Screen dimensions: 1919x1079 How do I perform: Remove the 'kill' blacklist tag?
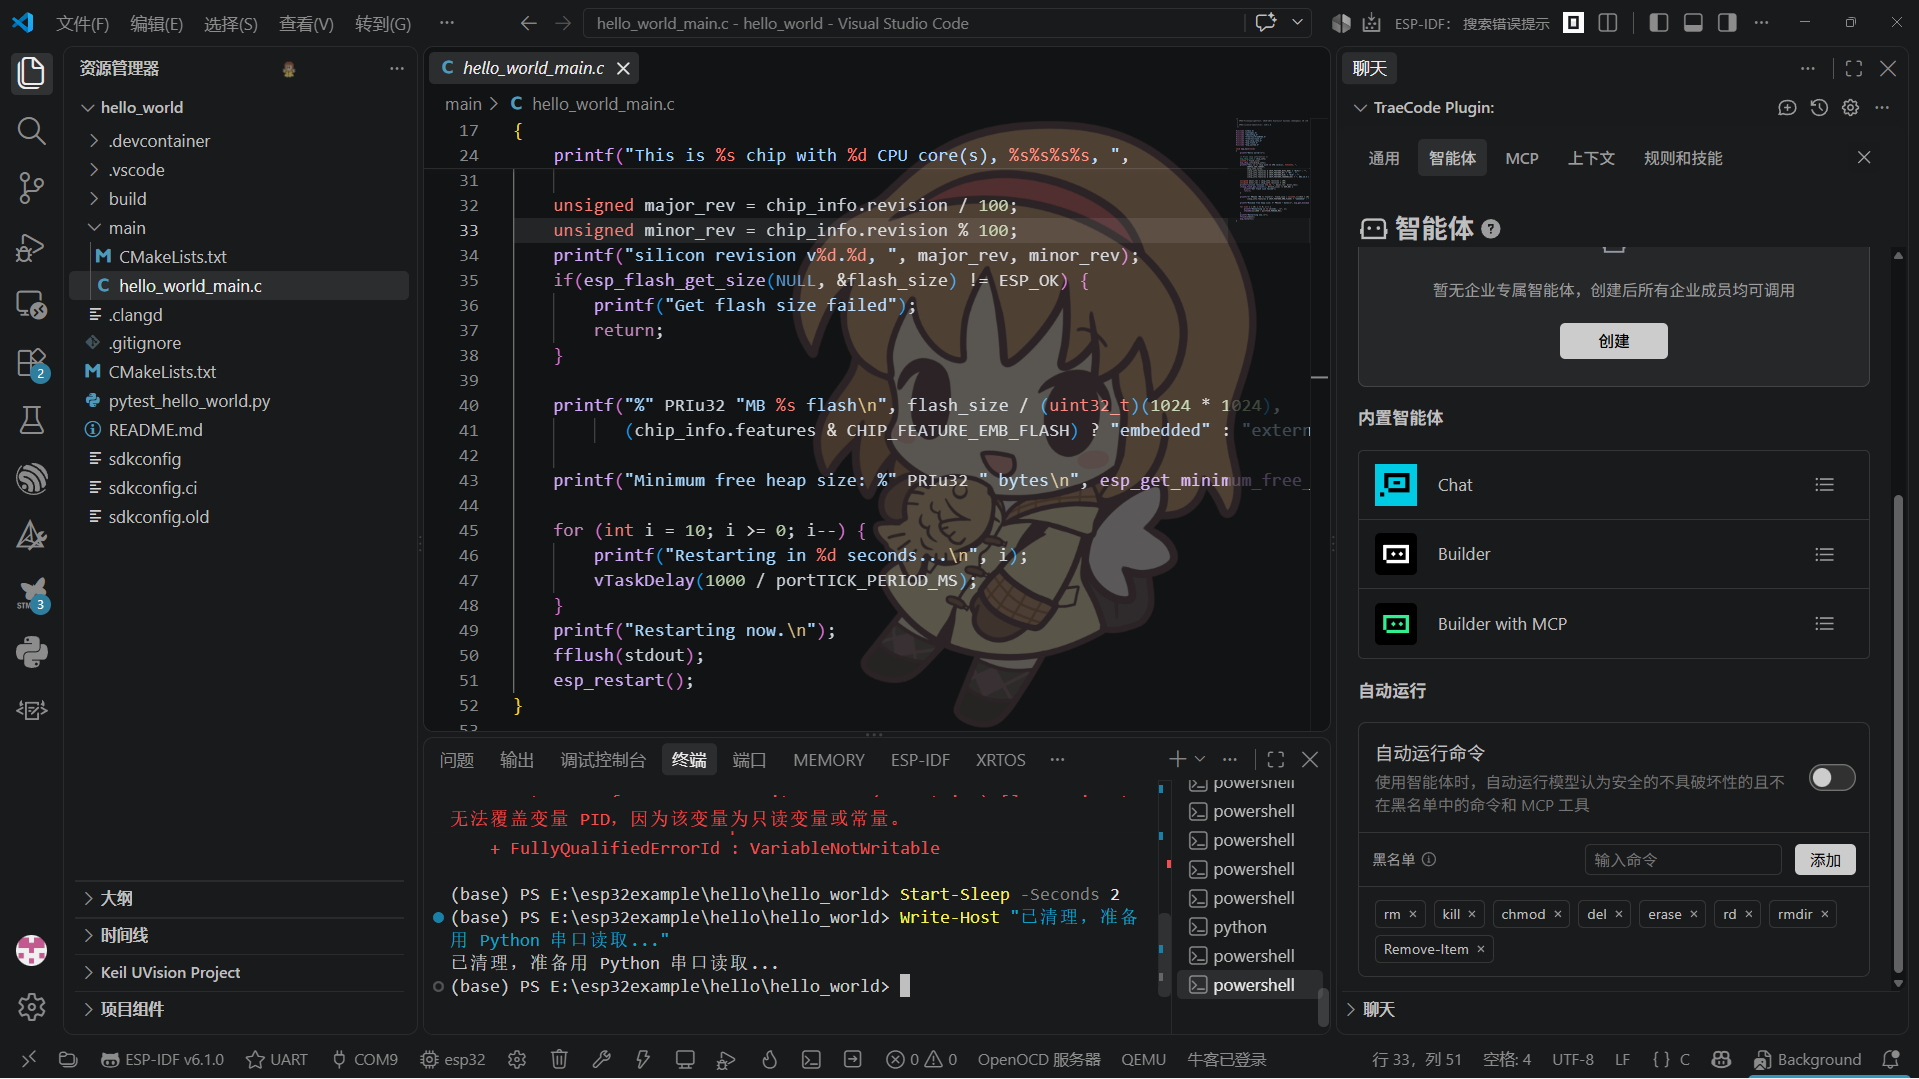pyautogui.click(x=1472, y=914)
